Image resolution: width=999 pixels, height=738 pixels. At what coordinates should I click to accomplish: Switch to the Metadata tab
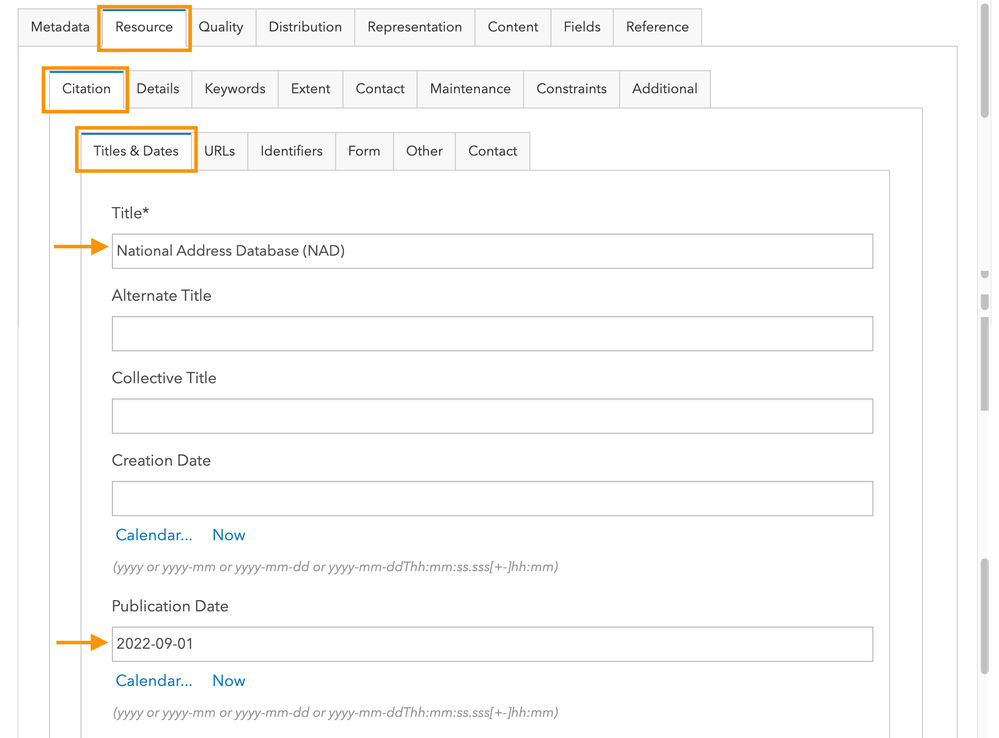(x=59, y=27)
